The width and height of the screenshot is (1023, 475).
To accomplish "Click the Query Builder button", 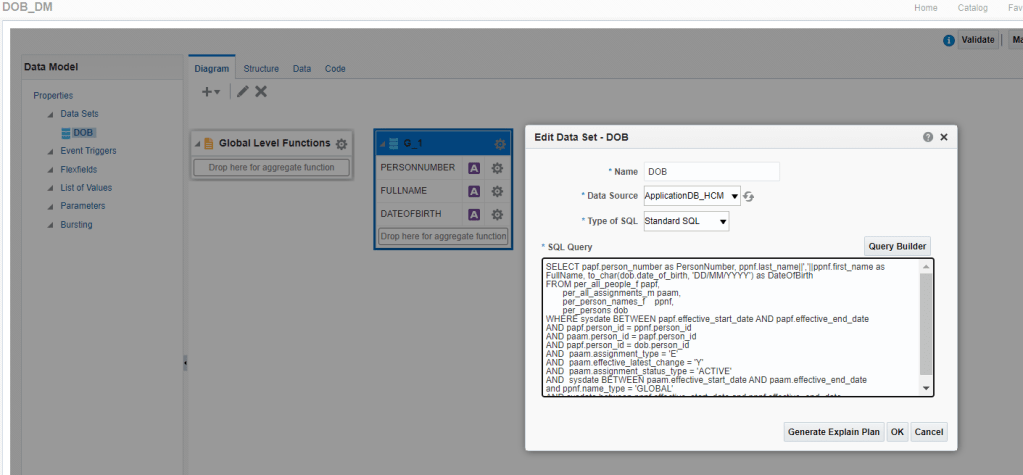I will pyautogui.click(x=897, y=246).
